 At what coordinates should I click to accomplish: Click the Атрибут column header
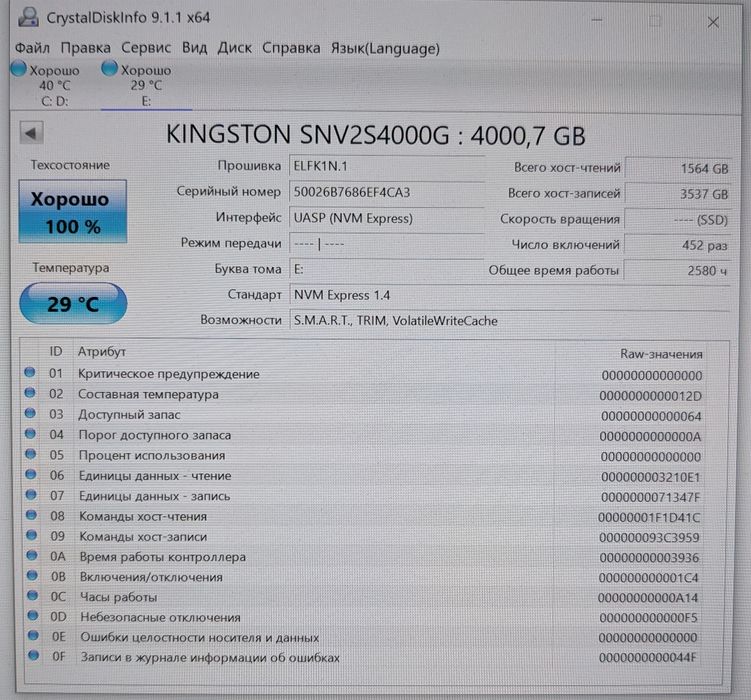pos(102,352)
